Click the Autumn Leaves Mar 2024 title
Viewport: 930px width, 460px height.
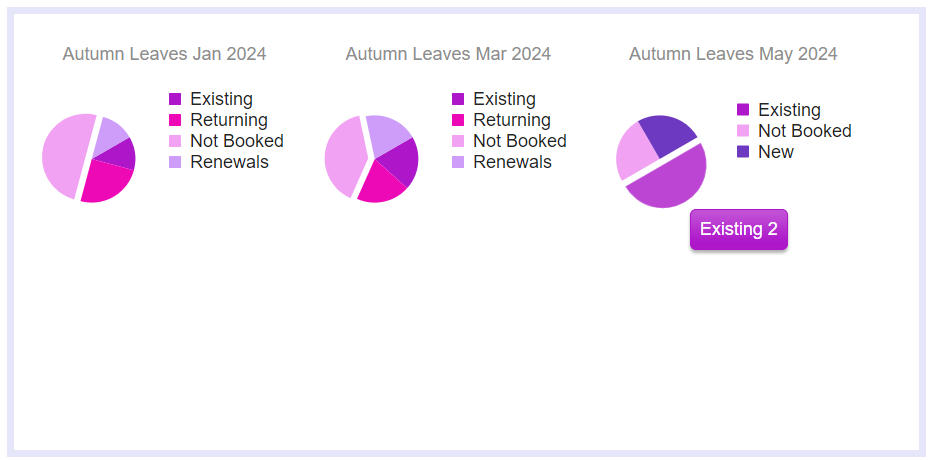click(x=448, y=54)
